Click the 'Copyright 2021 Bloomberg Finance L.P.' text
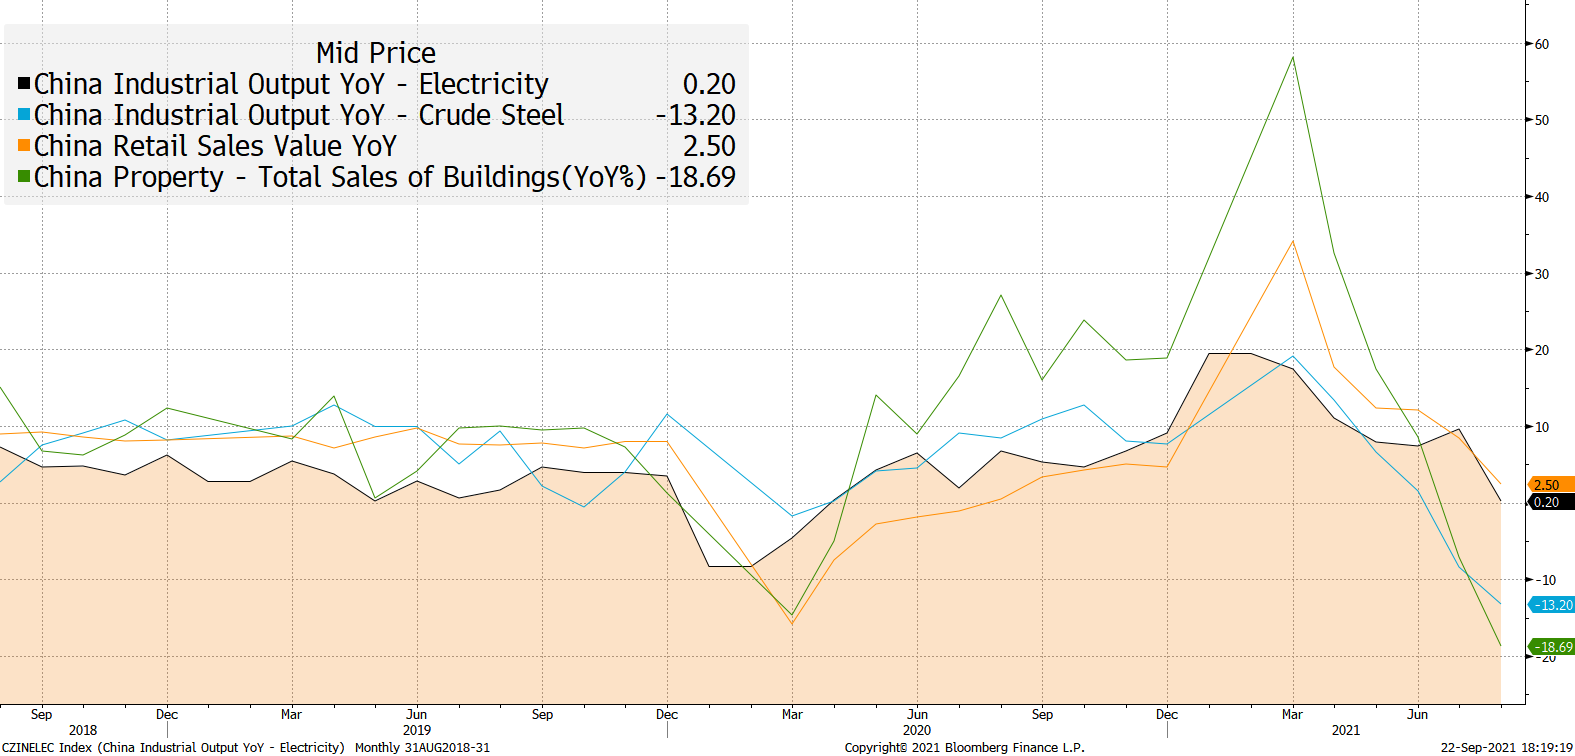 click(964, 747)
